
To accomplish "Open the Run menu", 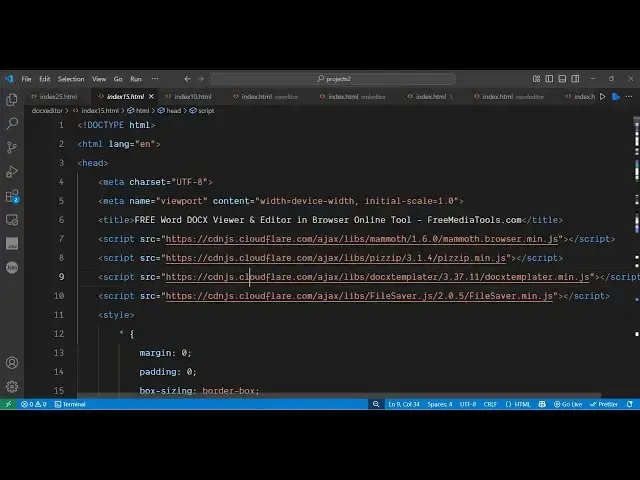I will point(136,79).
